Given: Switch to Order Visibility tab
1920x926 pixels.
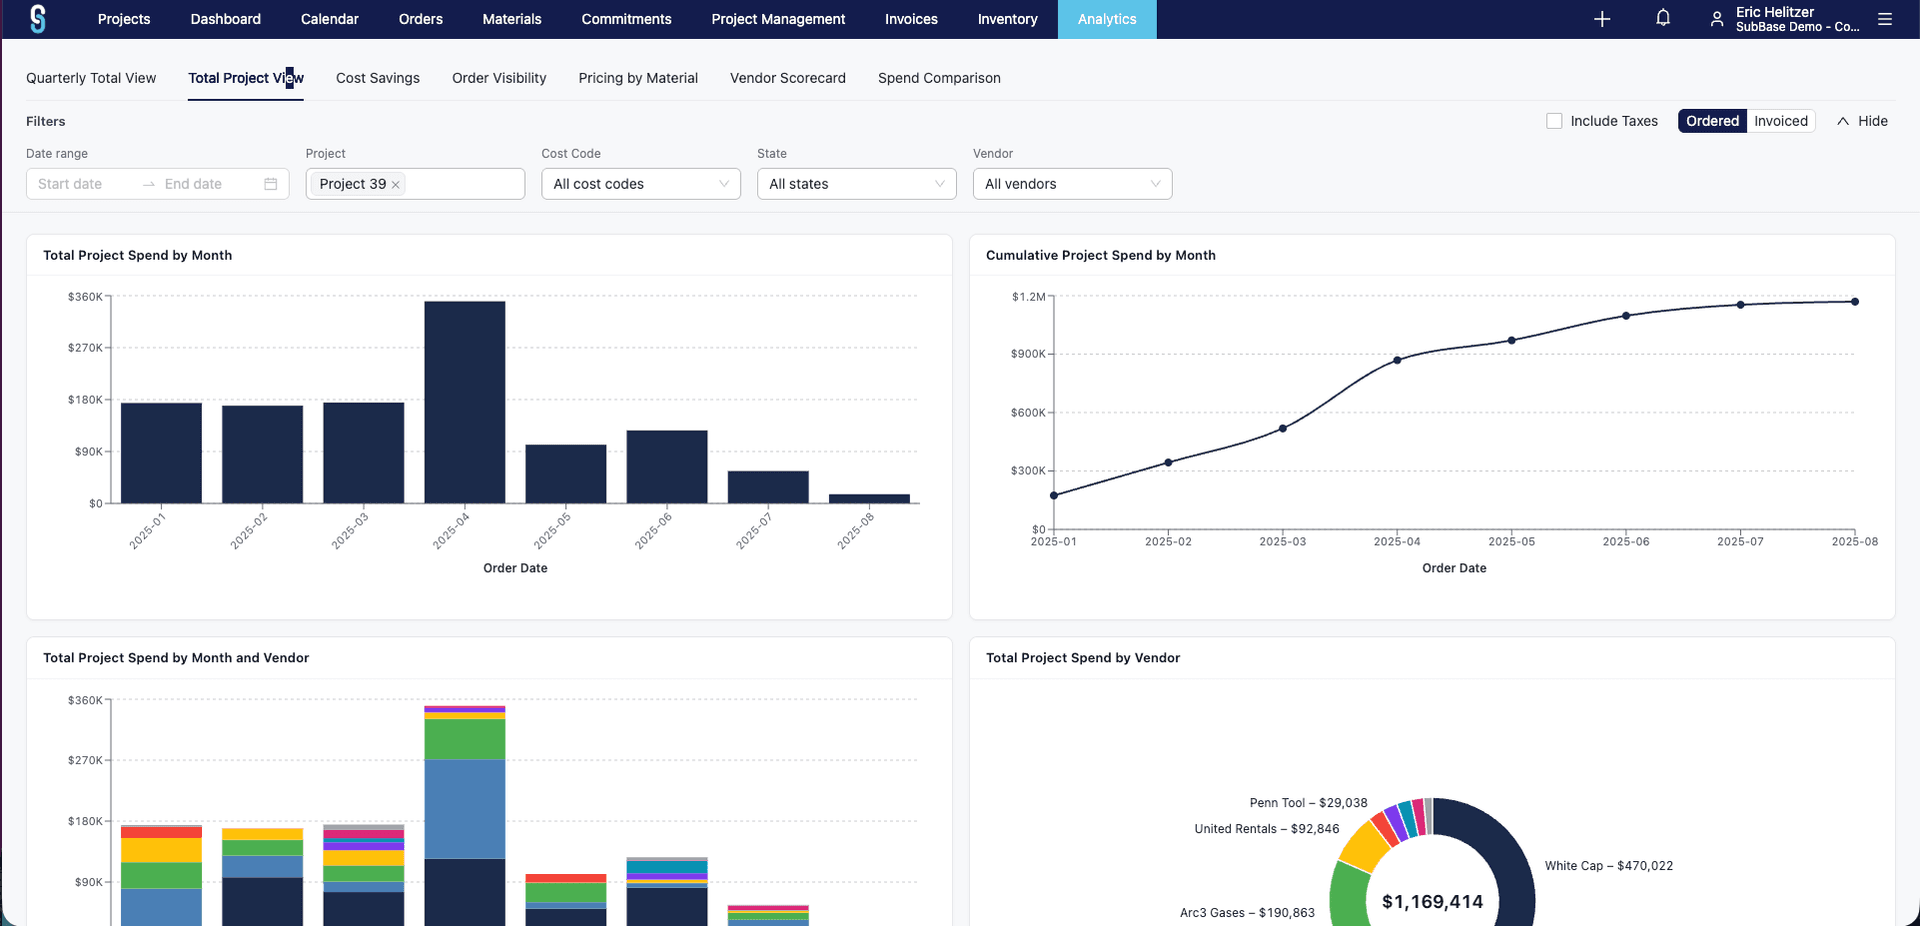Looking at the screenshot, I should coord(499,78).
